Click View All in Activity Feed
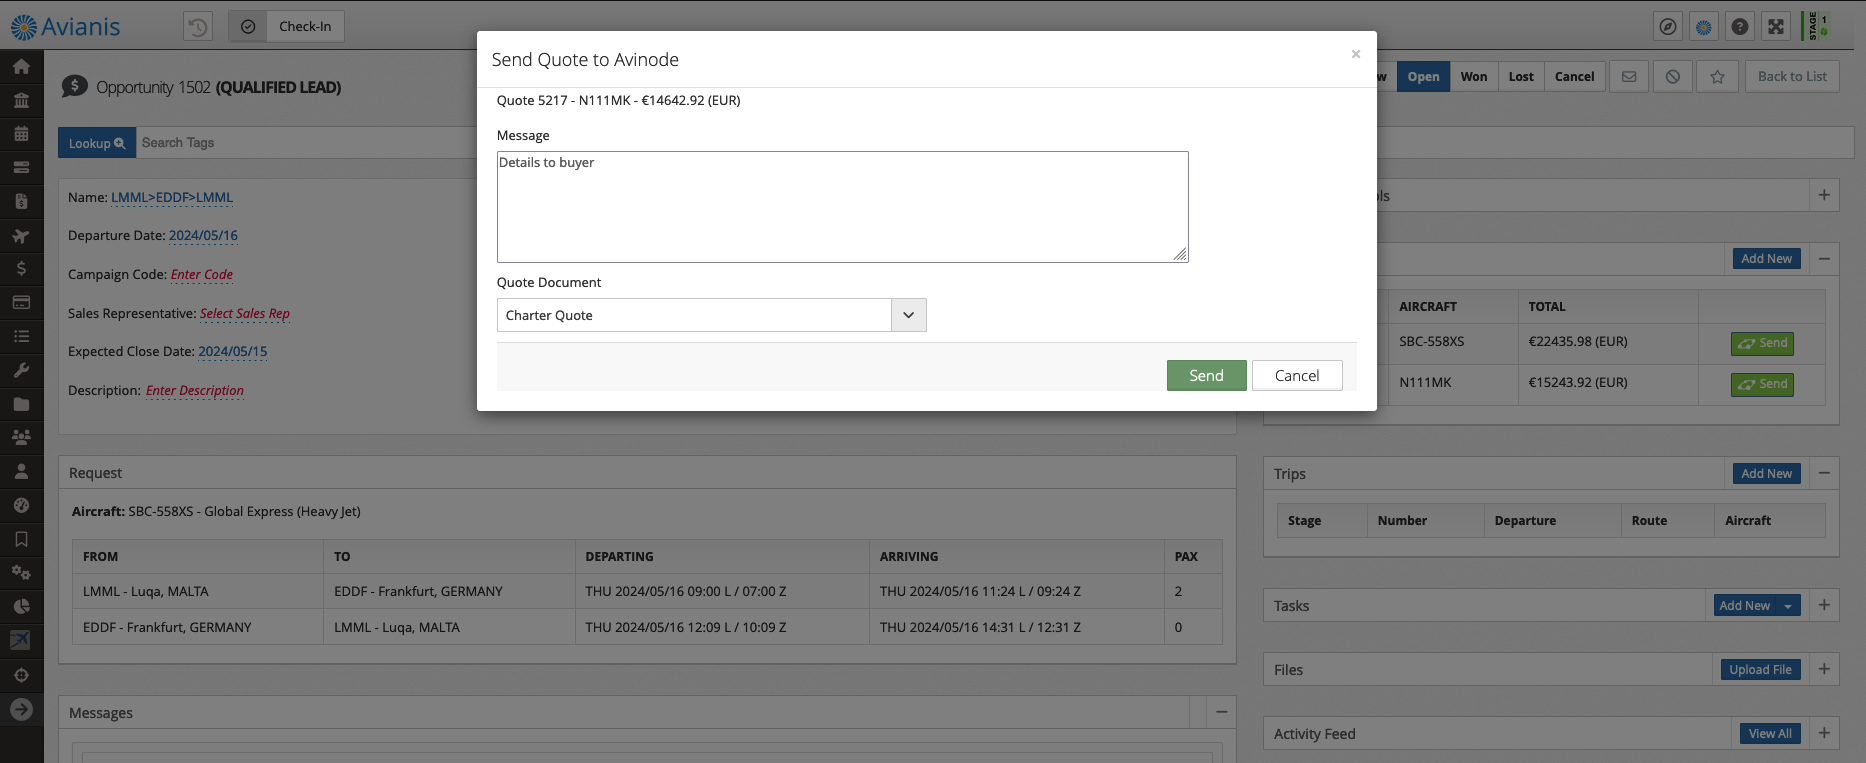Viewport: 1866px width, 763px height. point(1770,734)
